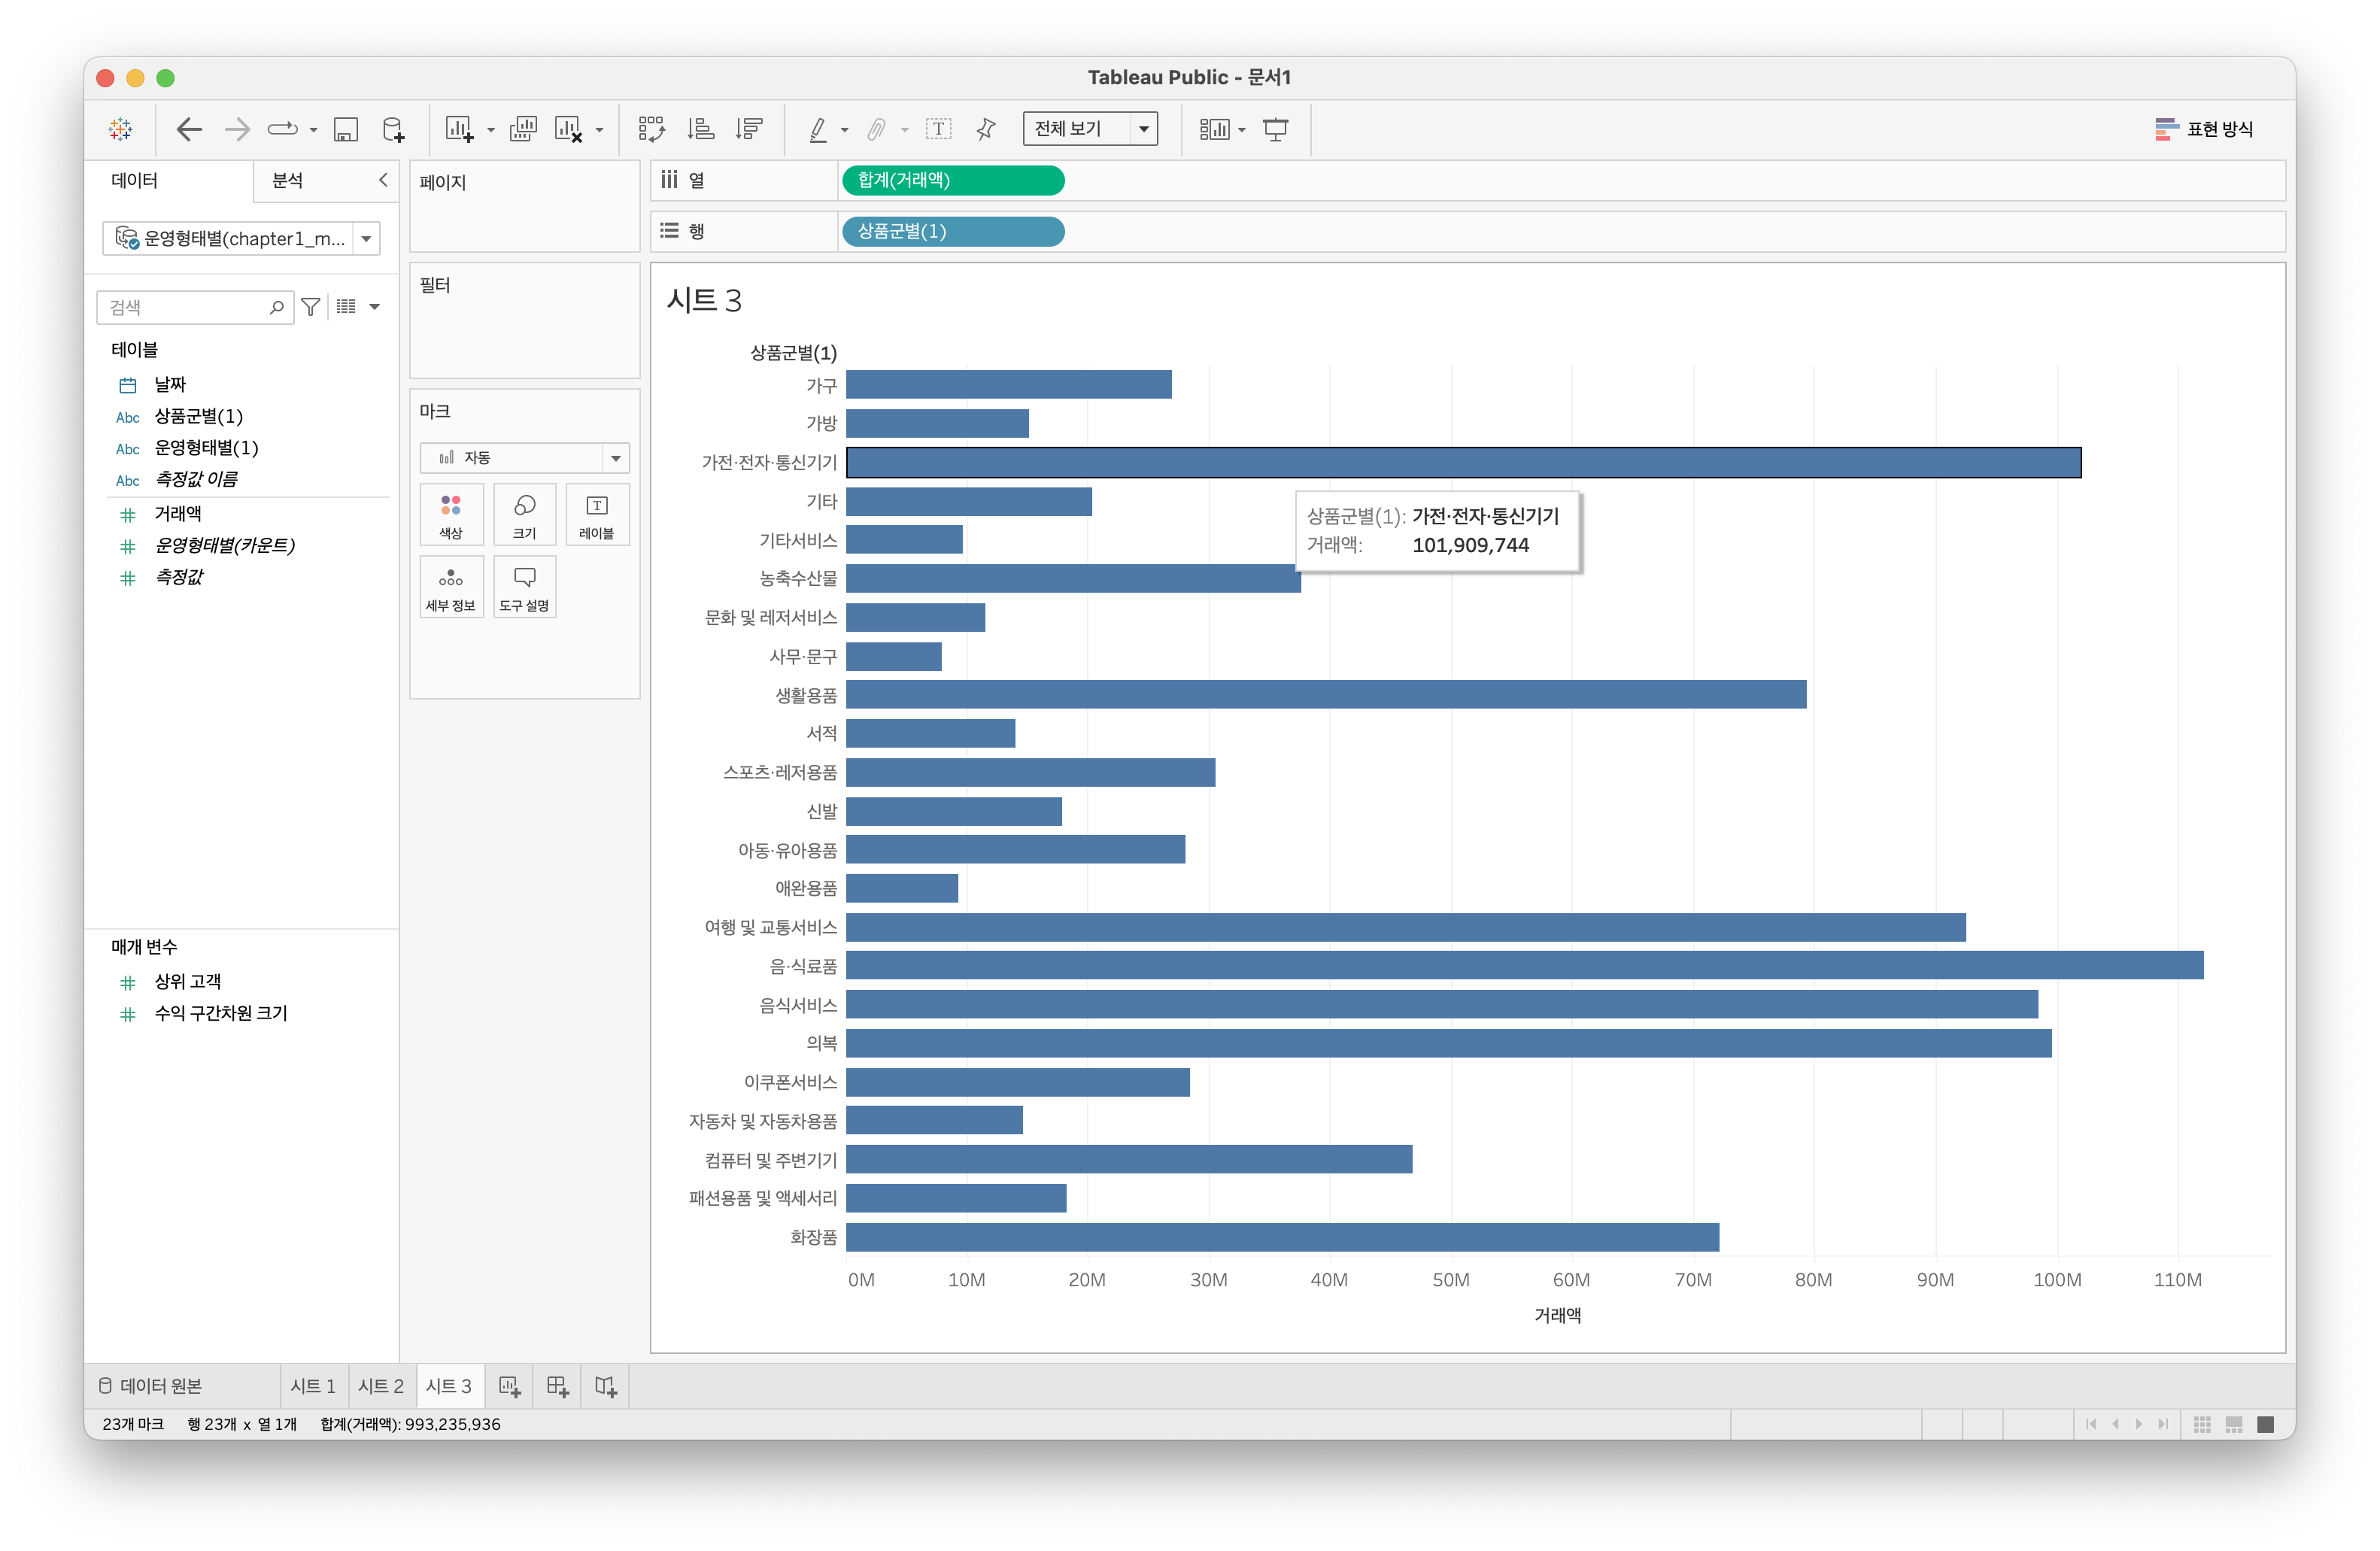The width and height of the screenshot is (2380, 1551).
Task: Click the swap rows and columns icon
Action: (651, 129)
